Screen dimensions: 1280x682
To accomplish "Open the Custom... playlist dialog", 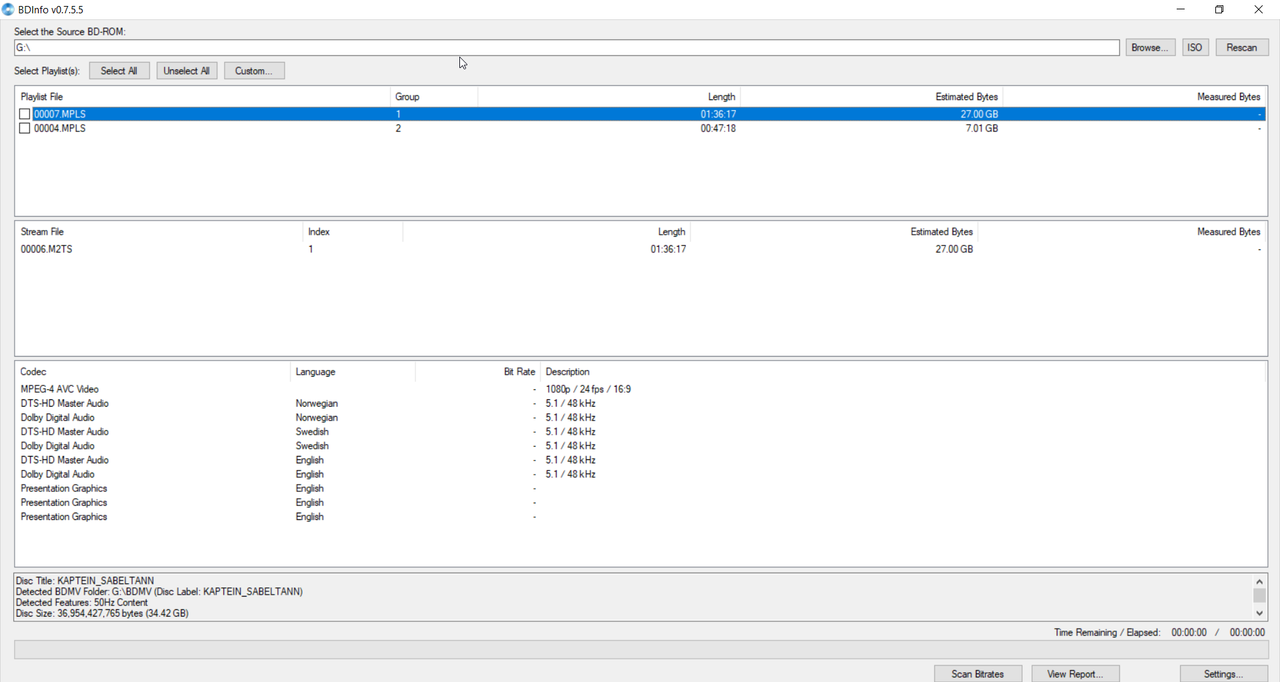I will pyautogui.click(x=254, y=71).
